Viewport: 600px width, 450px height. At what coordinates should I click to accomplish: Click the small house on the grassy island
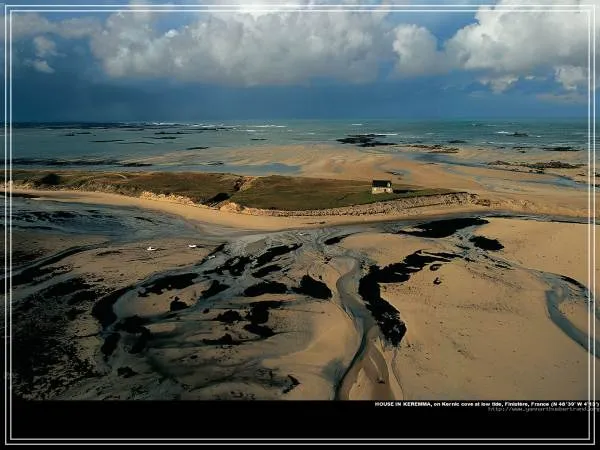381,186
